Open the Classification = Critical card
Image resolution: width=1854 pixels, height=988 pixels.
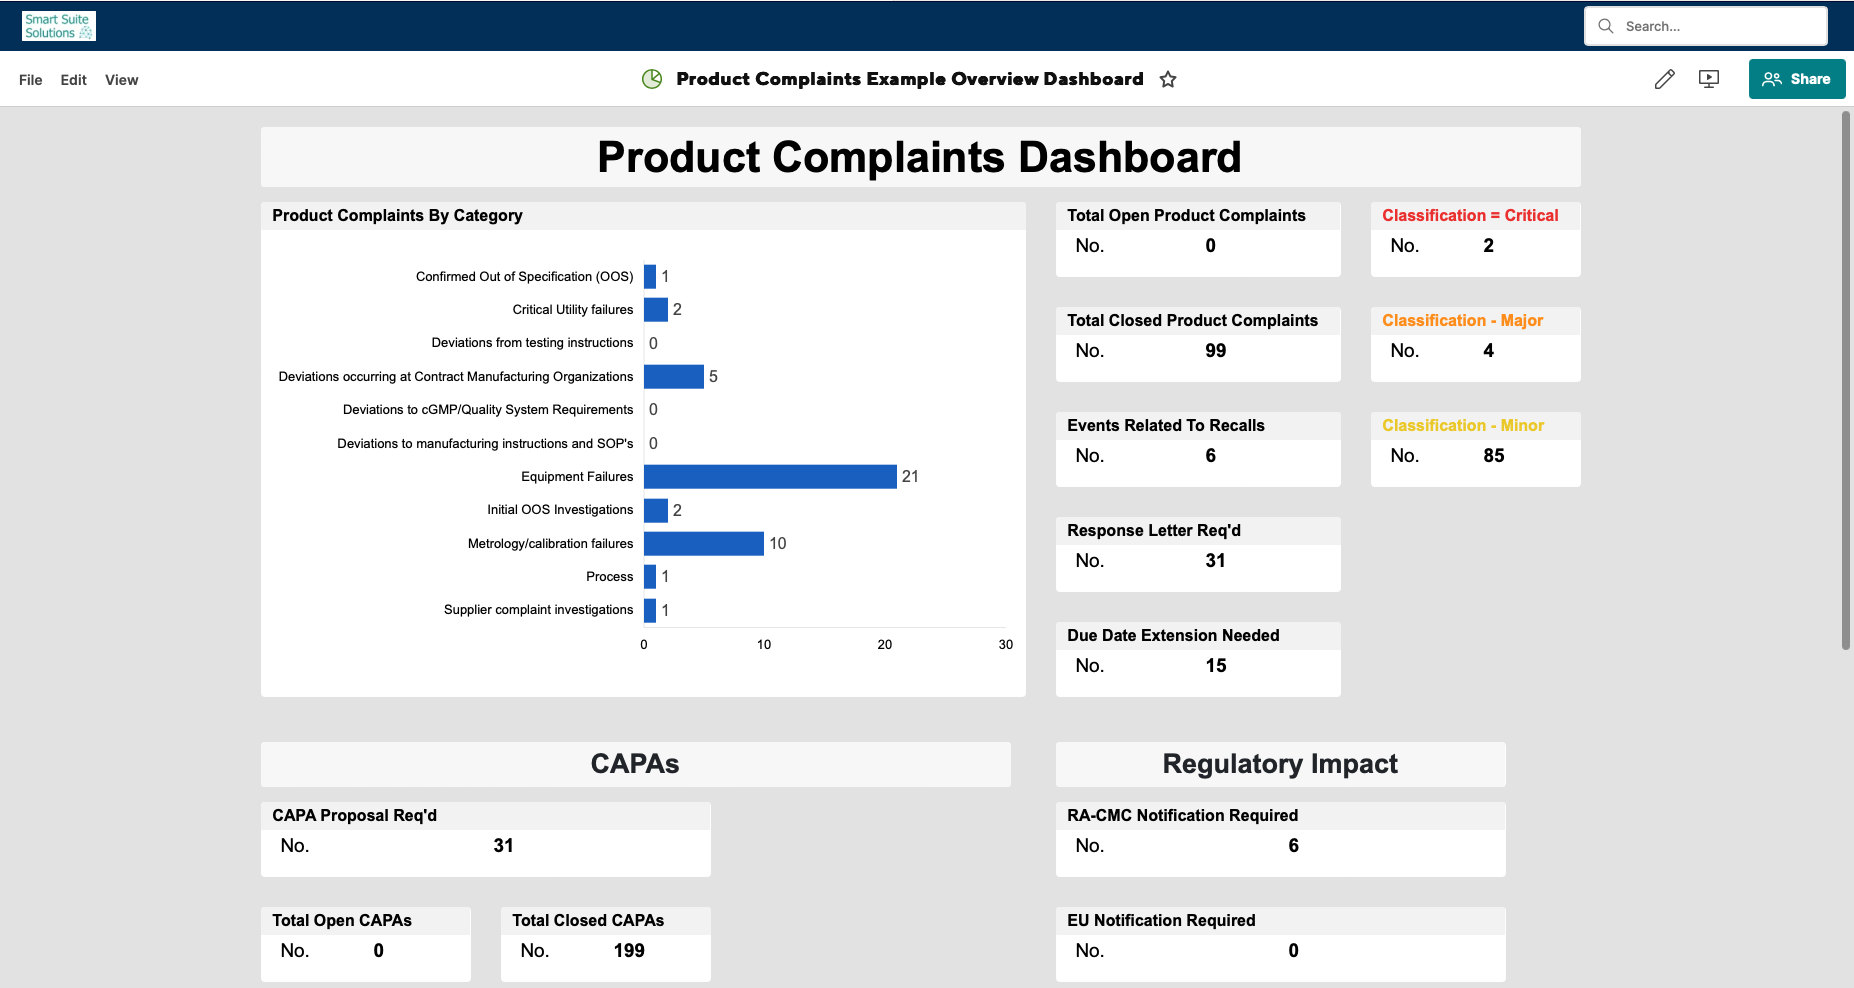click(1475, 240)
